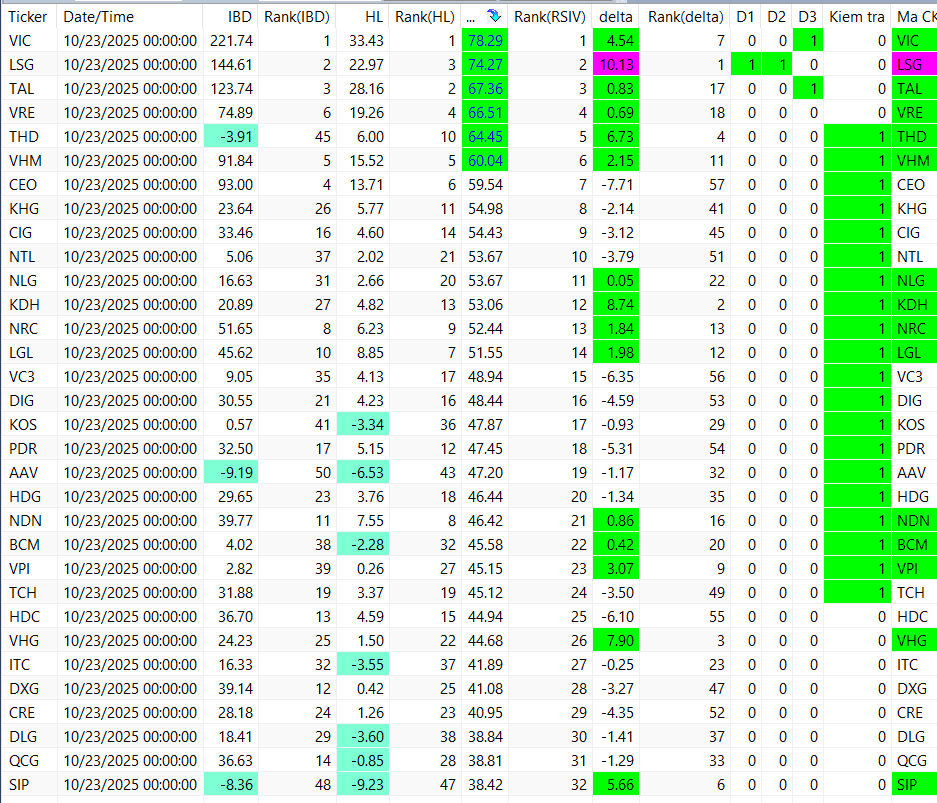The height and width of the screenshot is (803, 937).
Task: Click the Rank(HL) column header
Action: (x=425, y=17)
